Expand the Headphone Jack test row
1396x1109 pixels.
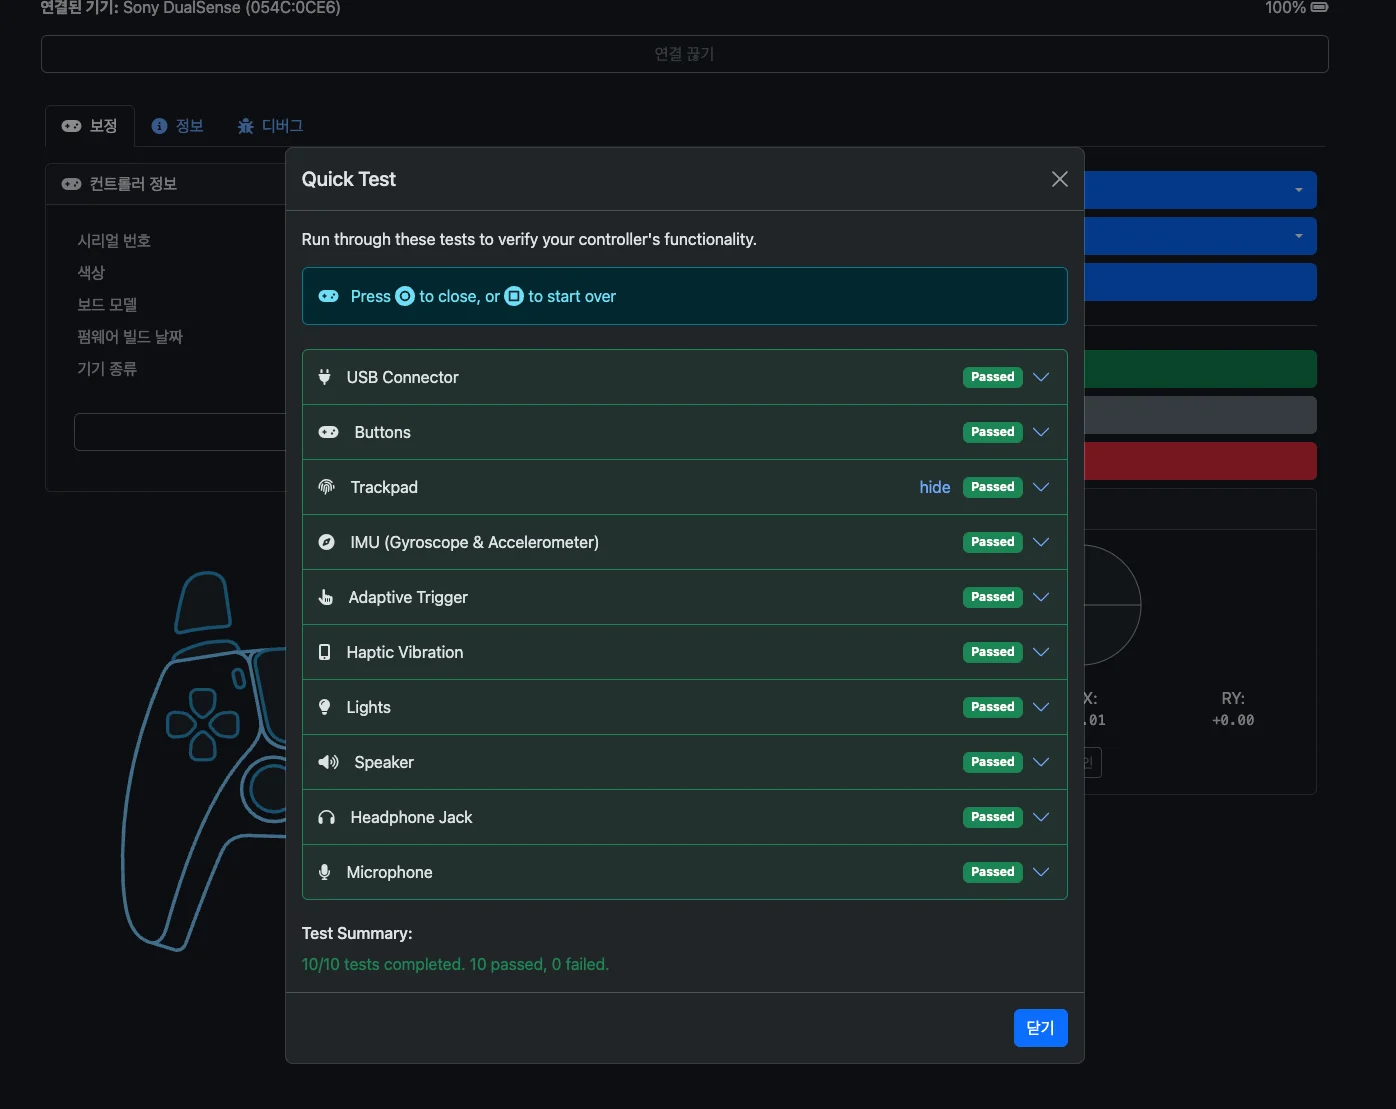coord(1041,817)
